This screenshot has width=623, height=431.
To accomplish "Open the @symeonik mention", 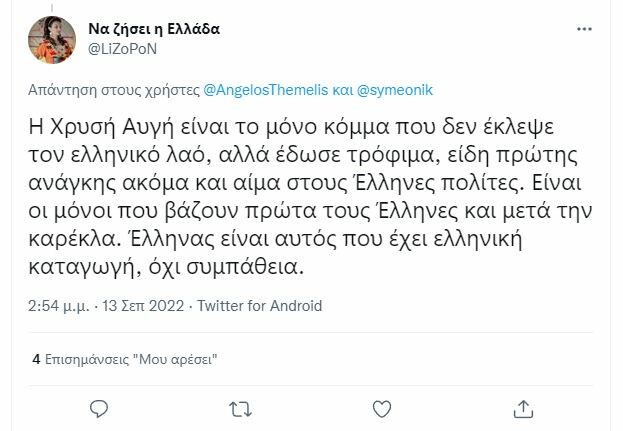I will [393, 91].
